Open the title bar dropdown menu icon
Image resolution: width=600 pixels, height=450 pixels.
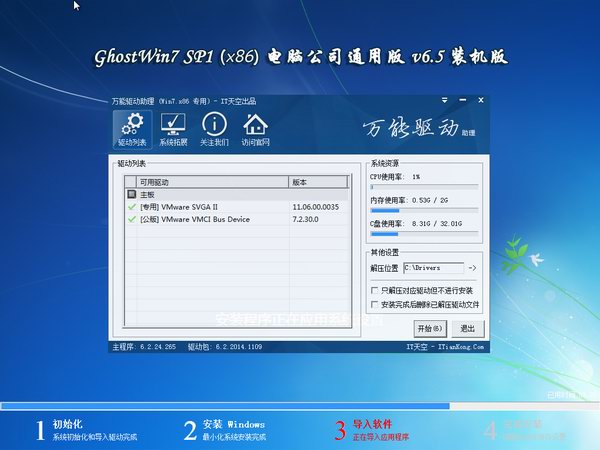(444, 100)
